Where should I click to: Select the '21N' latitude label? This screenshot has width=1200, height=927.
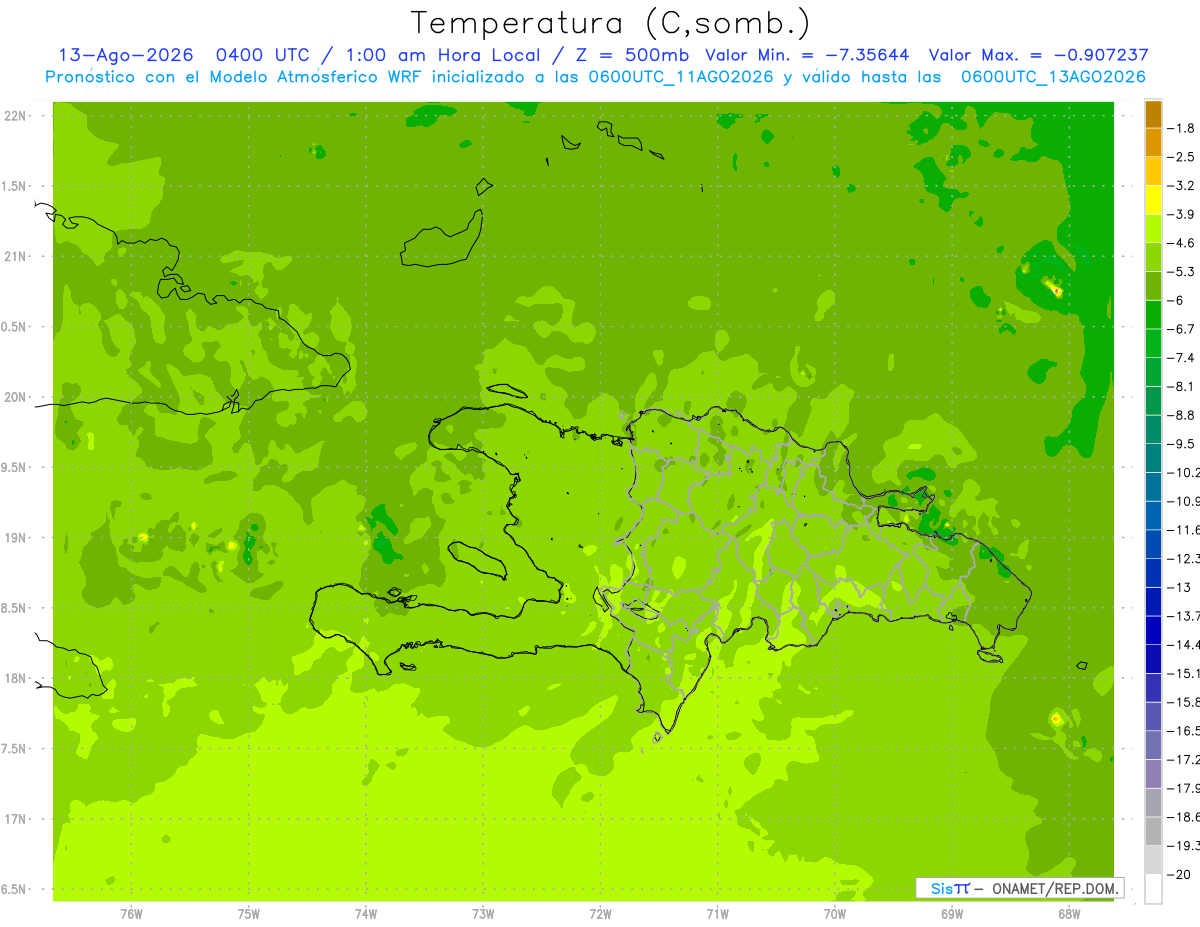click(16, 256)
